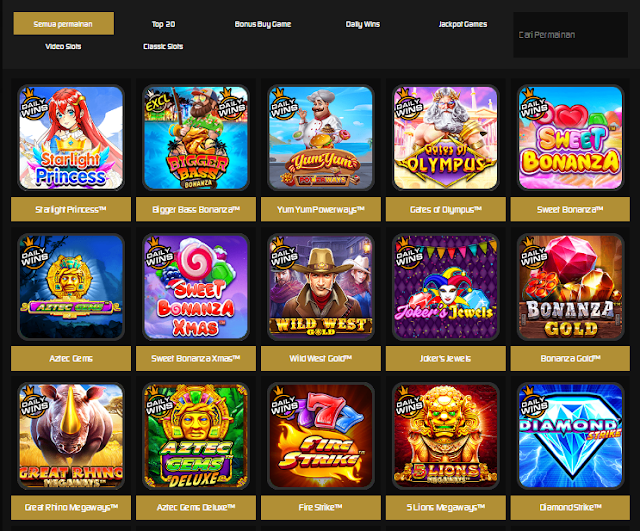
Task: Filter by Classic Slots
Action: [163, 46]
